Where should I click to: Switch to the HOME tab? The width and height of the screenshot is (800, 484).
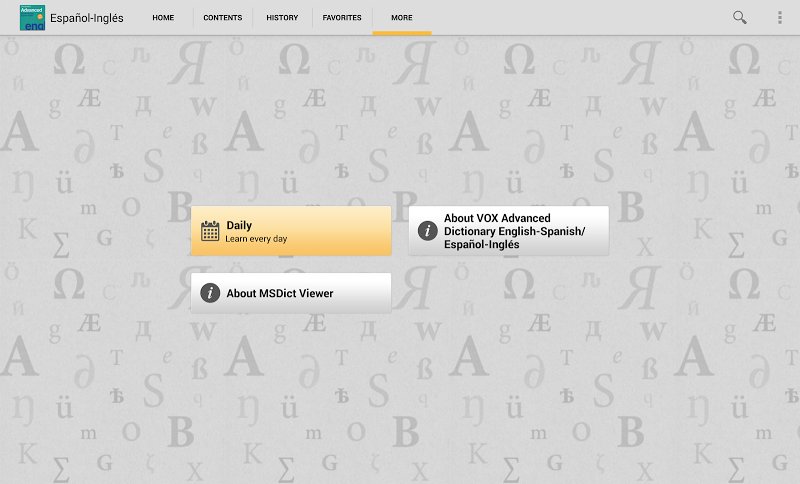(163, 17)
